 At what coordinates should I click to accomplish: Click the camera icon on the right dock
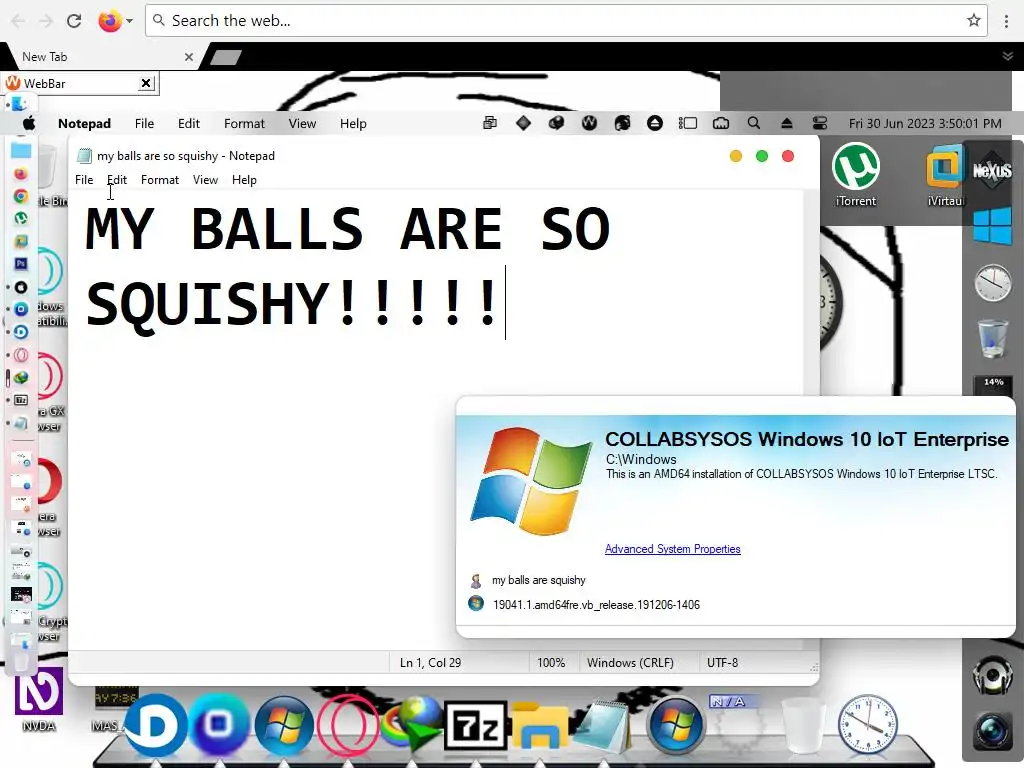point(993,729)
